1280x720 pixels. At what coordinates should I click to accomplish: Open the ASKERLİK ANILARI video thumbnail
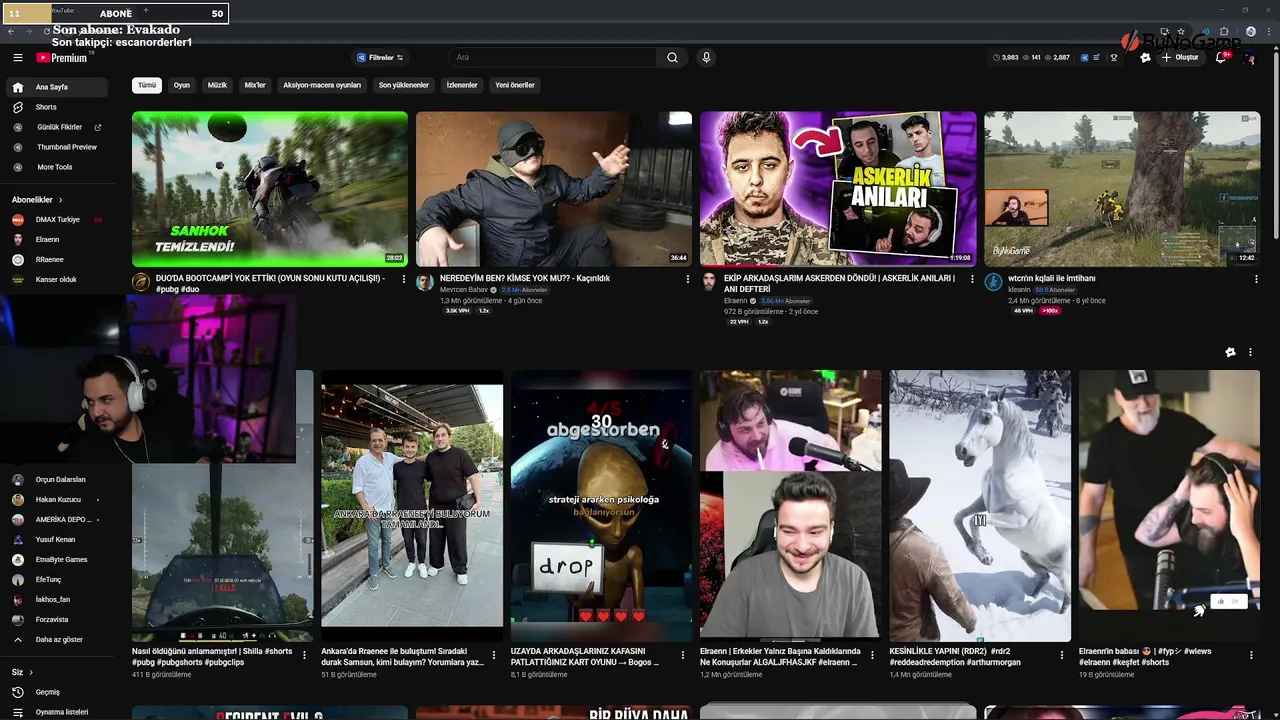838,189
